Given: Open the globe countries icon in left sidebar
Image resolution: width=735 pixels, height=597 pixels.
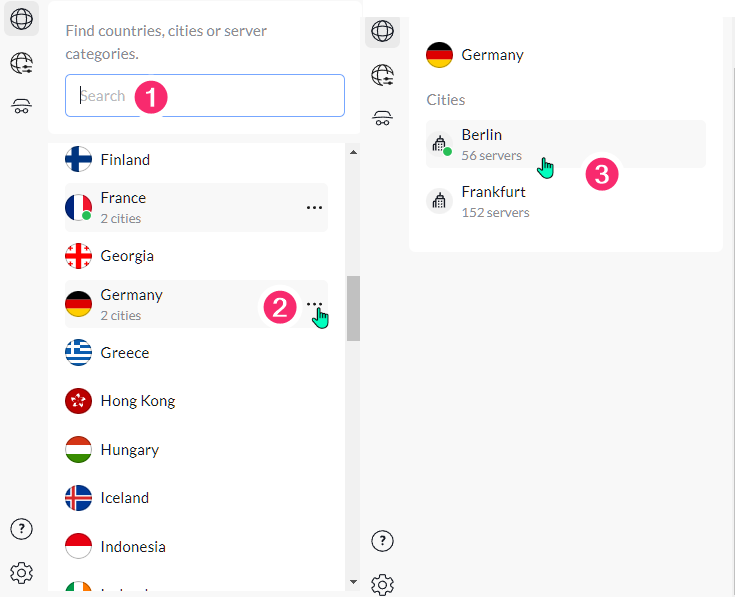Looking at the screenshot, I should (22, 19).
